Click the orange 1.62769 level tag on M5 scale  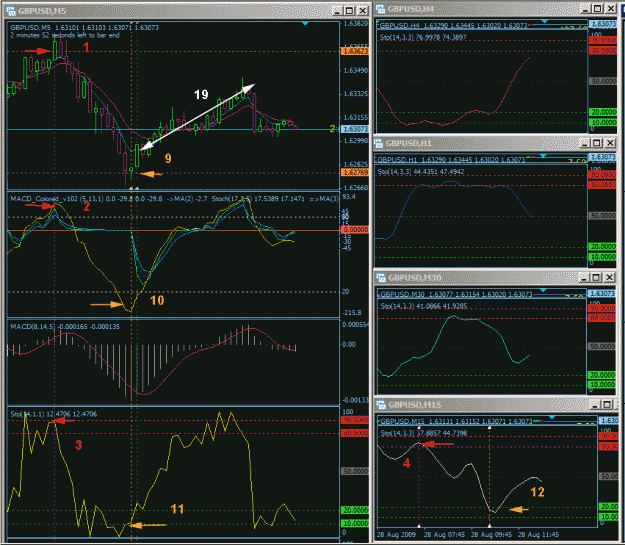click(355, 173)
